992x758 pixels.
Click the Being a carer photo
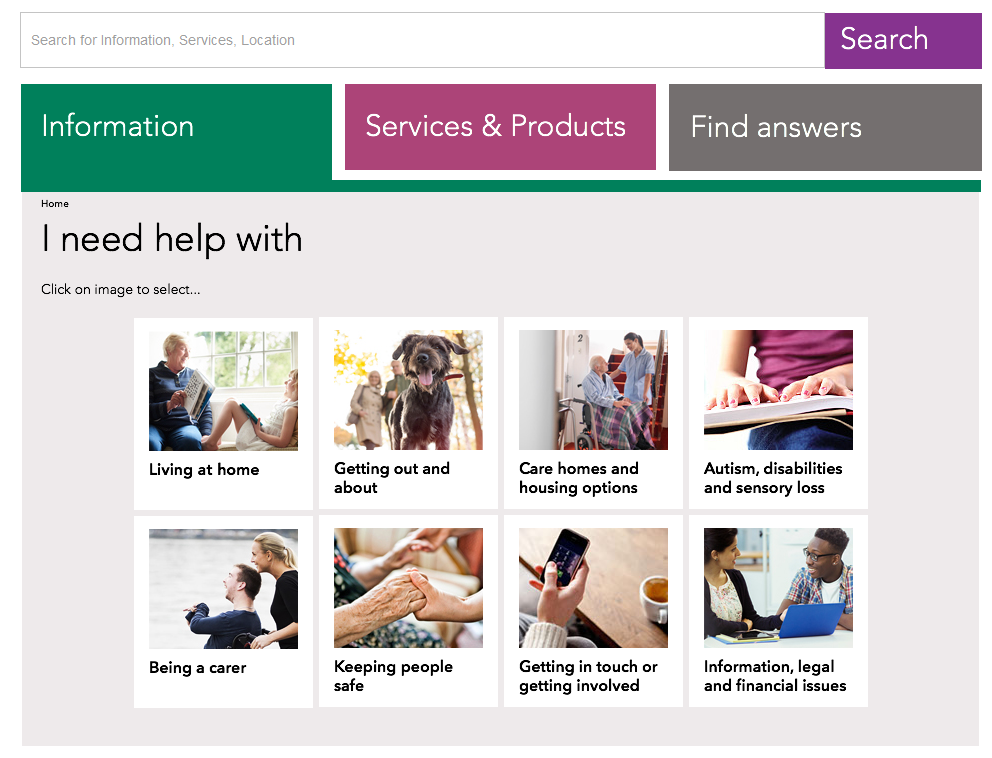[223, 588]
